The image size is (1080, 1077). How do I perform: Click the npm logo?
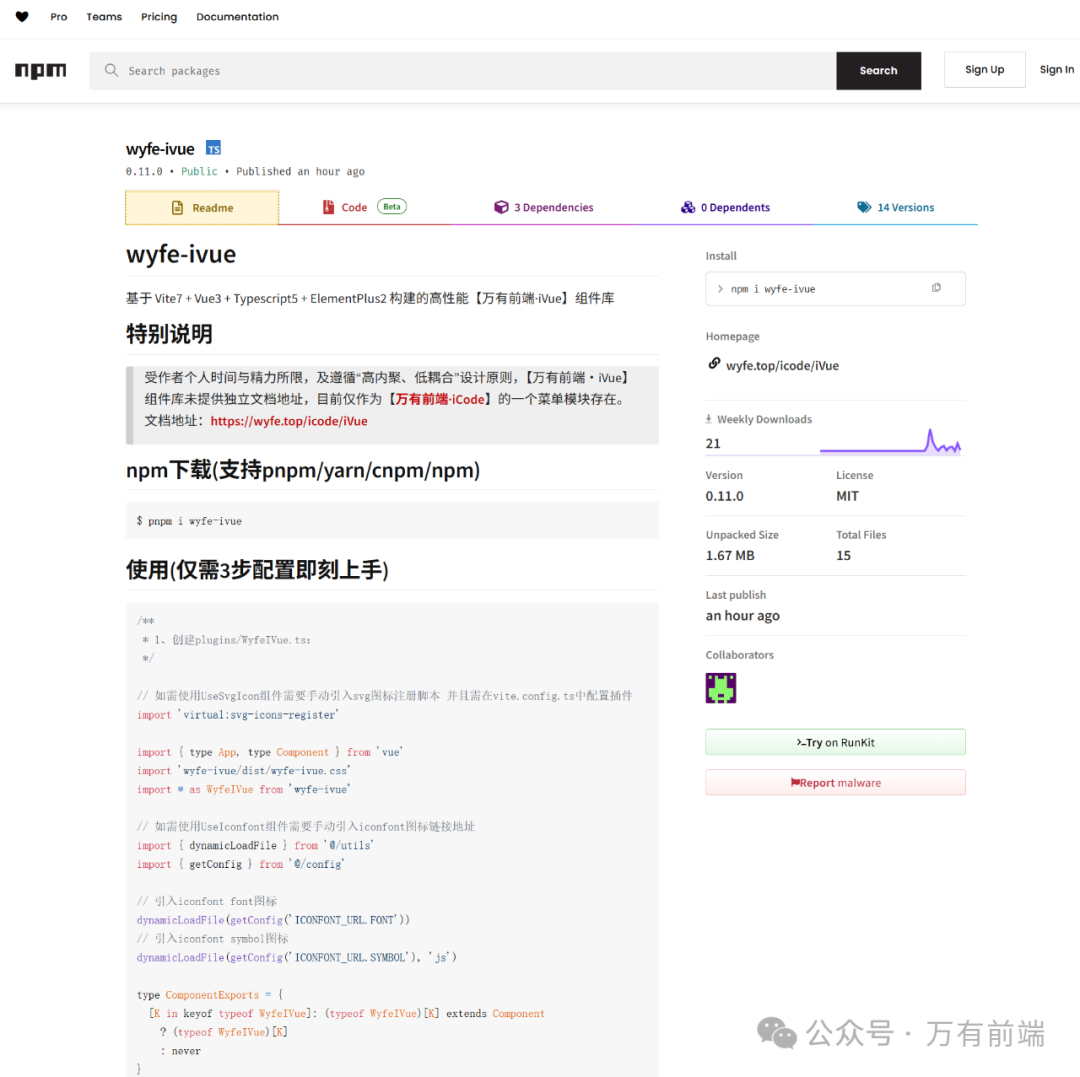40,70
